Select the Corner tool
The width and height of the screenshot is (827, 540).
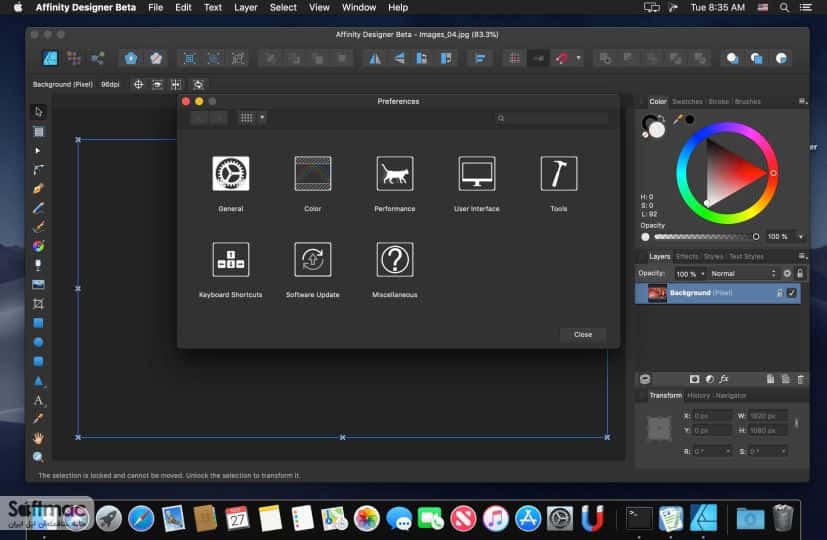(x=39, y=169)
